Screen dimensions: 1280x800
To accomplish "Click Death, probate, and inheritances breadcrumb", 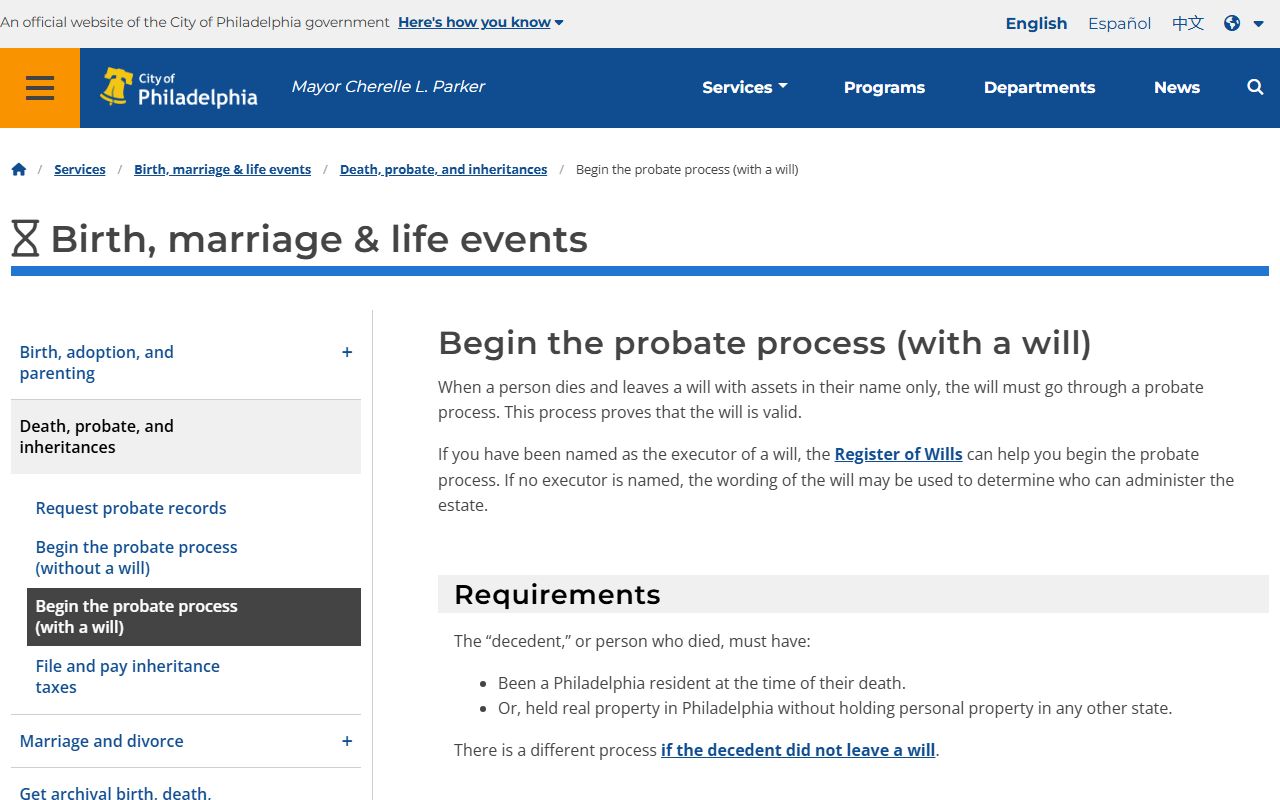I will pos(443,169).
